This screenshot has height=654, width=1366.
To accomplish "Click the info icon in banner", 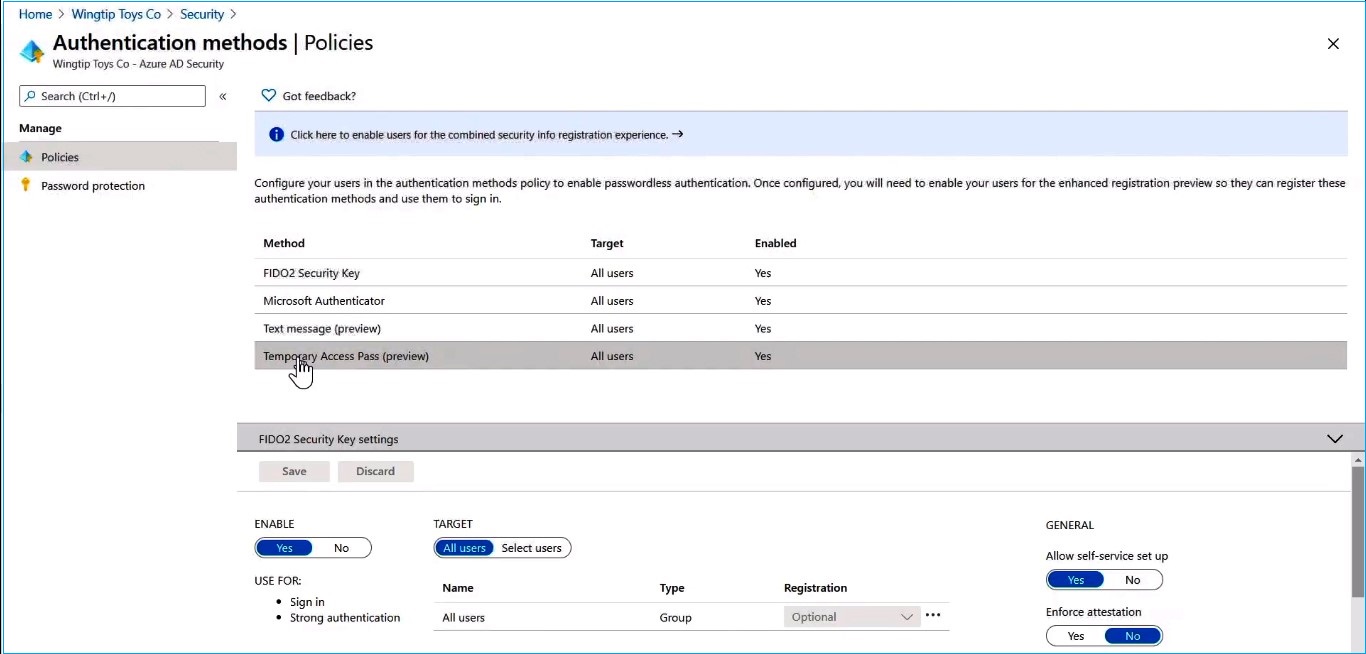I will click(x=277, y=134).
